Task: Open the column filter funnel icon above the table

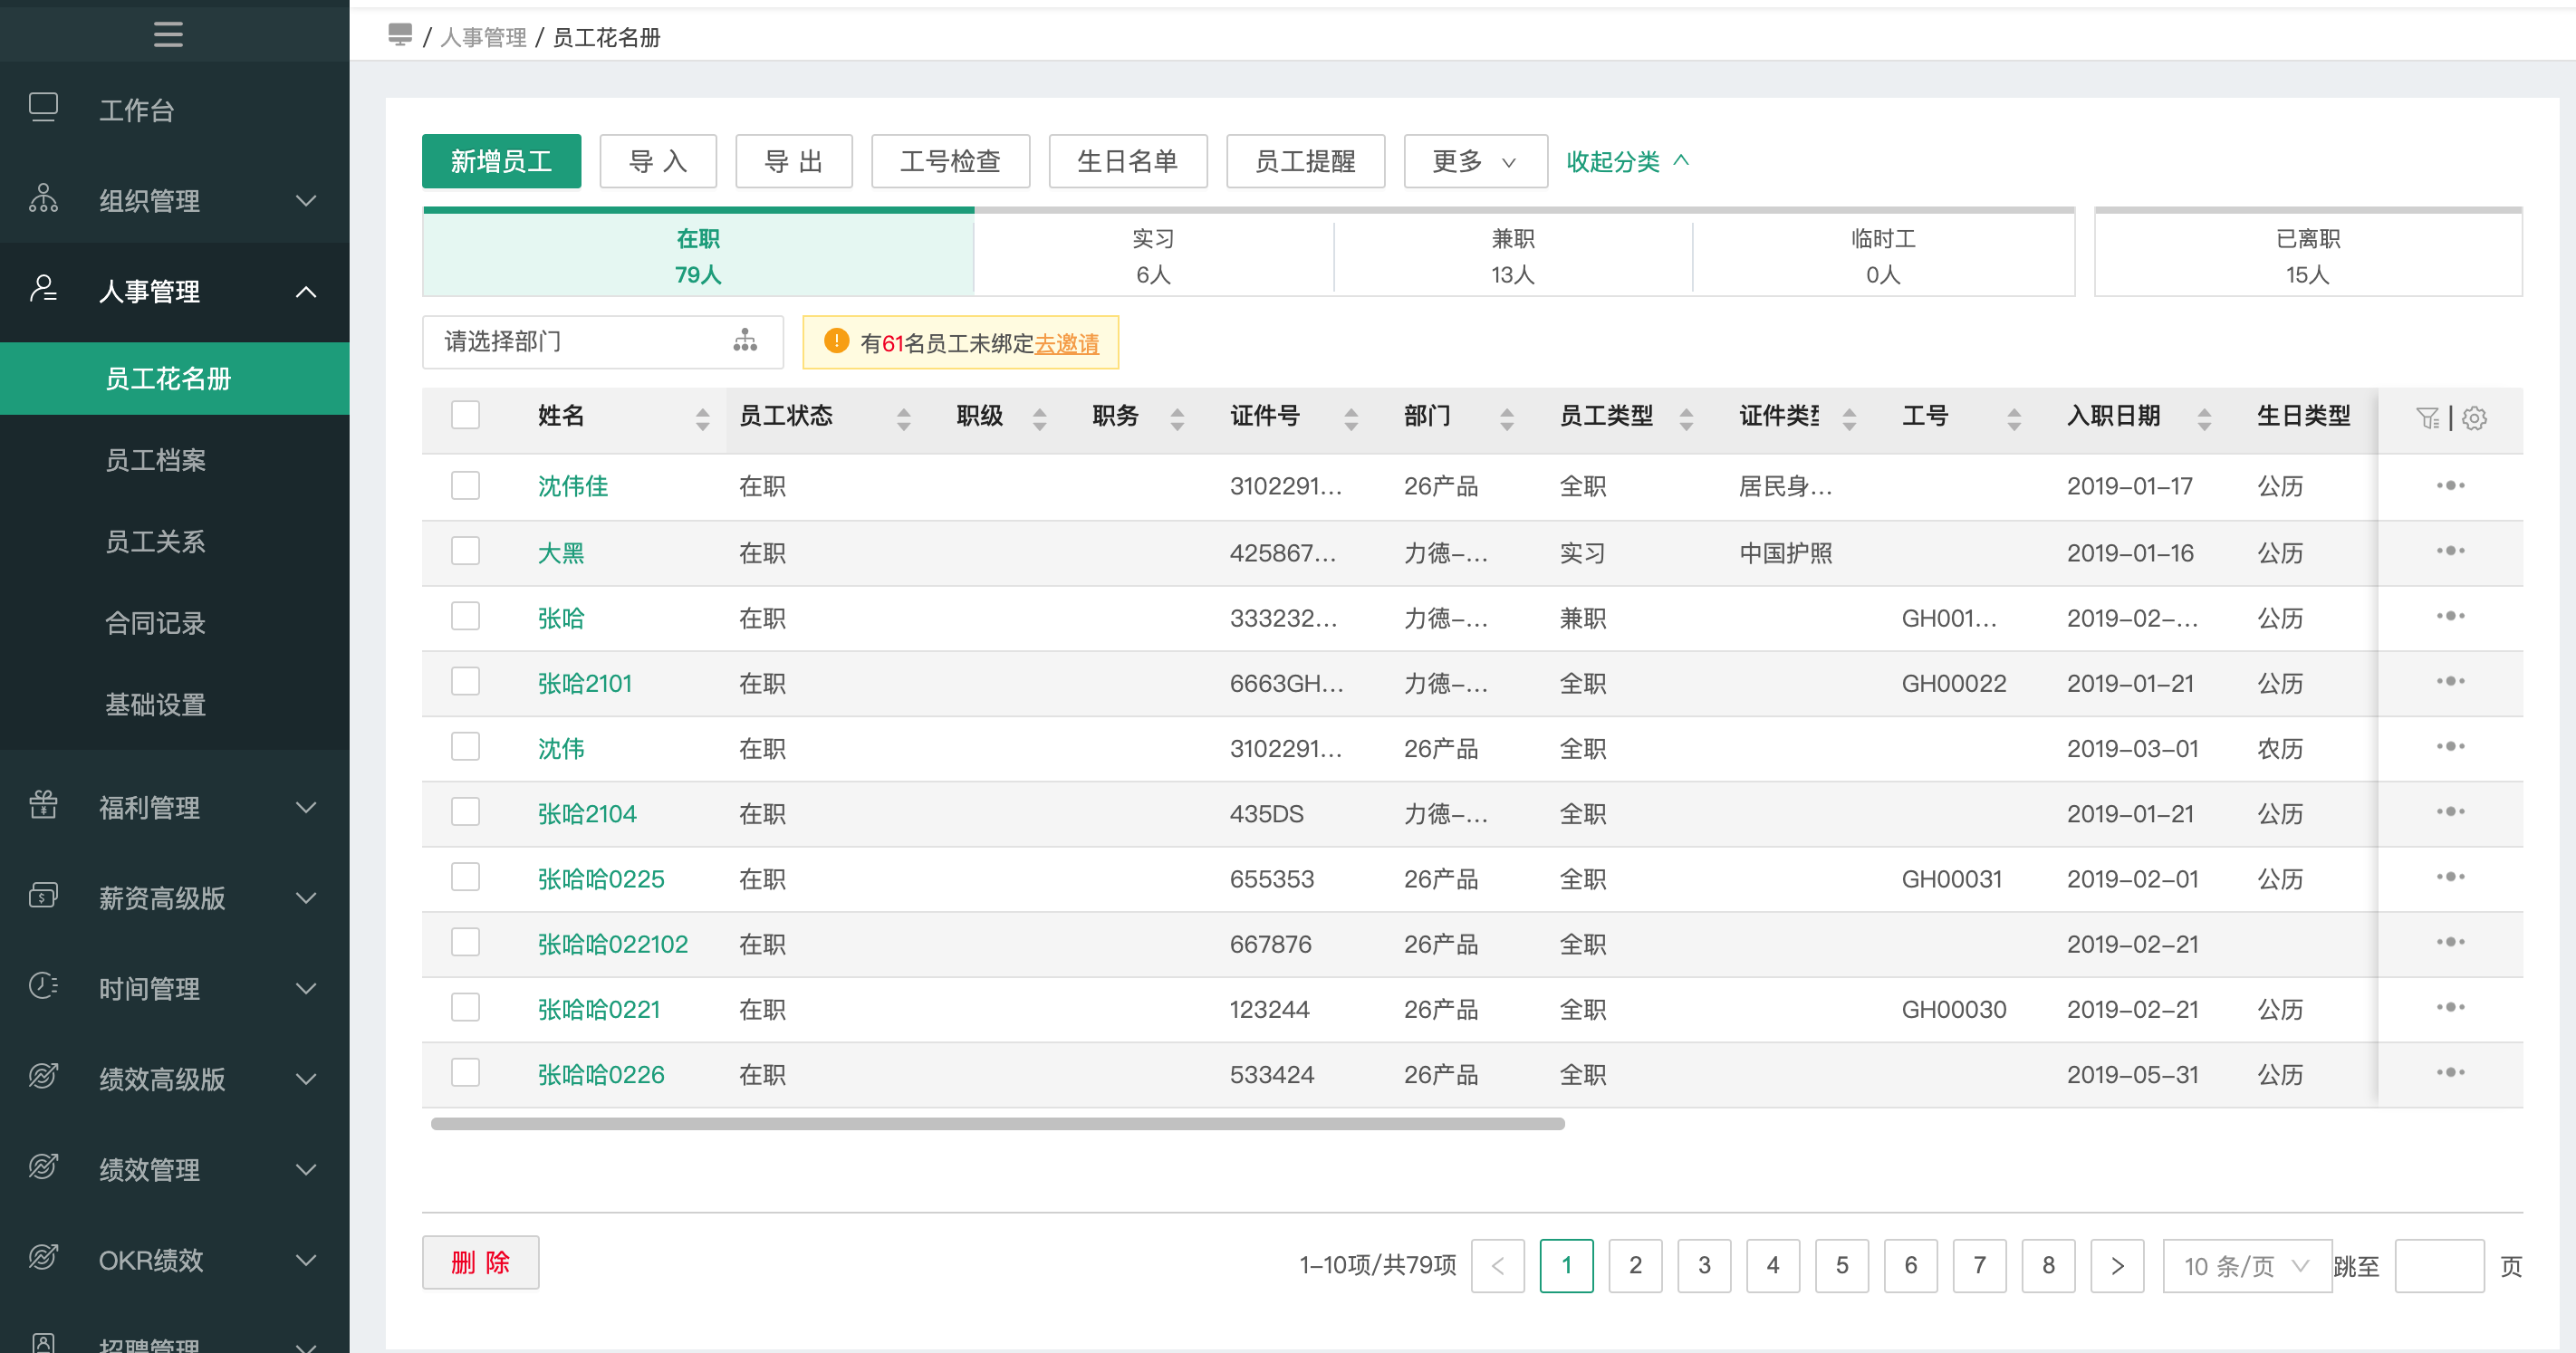Action: tap(2430, 419)
